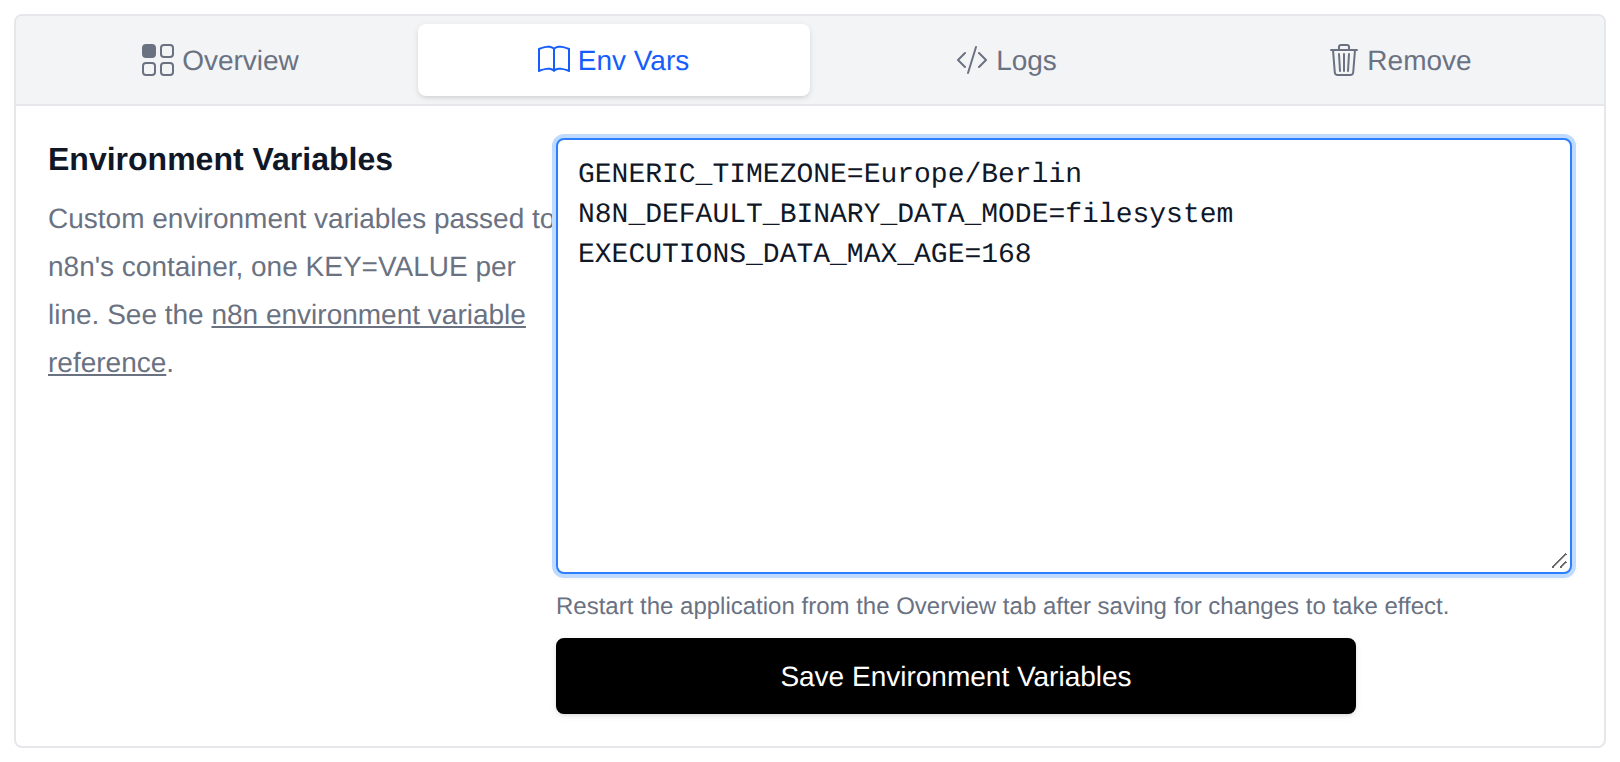Click the Overview grid icon
The height and width of the screenshot is (762, 1620).
pos(157,60)
